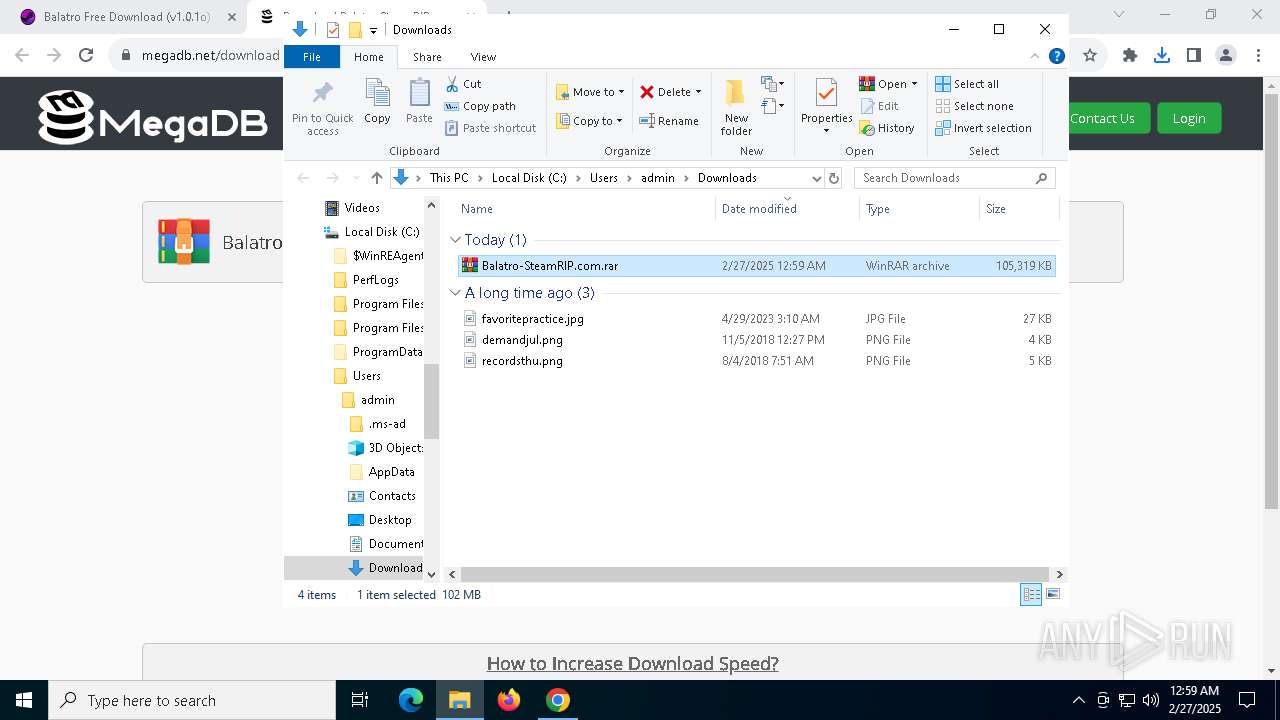
Task: Expand the Move to dropdown
Action: [590, 92]
